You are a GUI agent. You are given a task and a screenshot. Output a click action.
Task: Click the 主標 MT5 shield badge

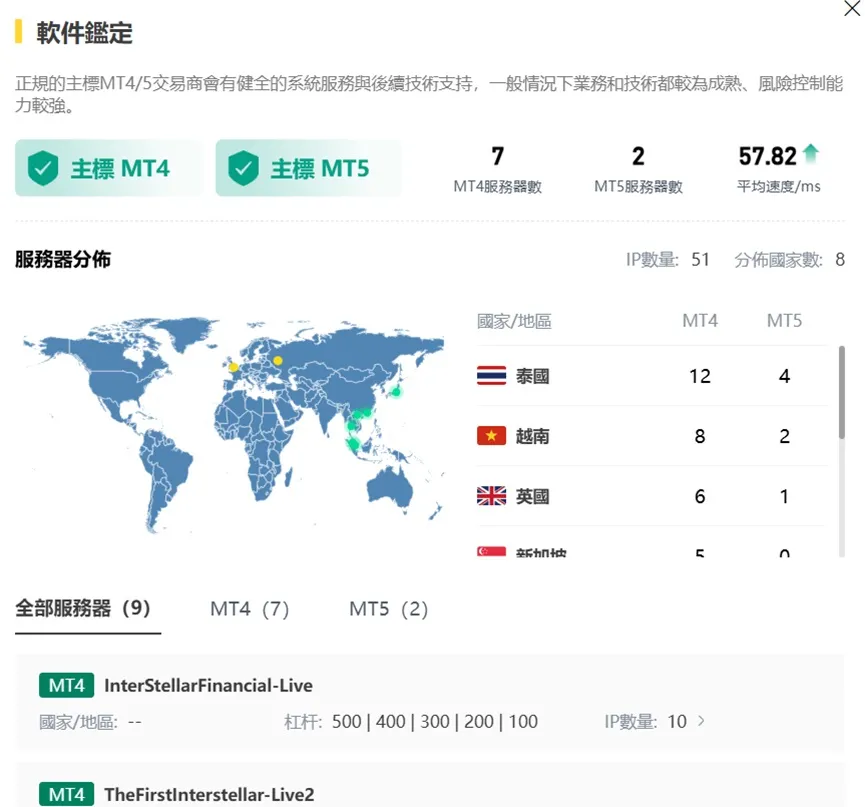308,168
